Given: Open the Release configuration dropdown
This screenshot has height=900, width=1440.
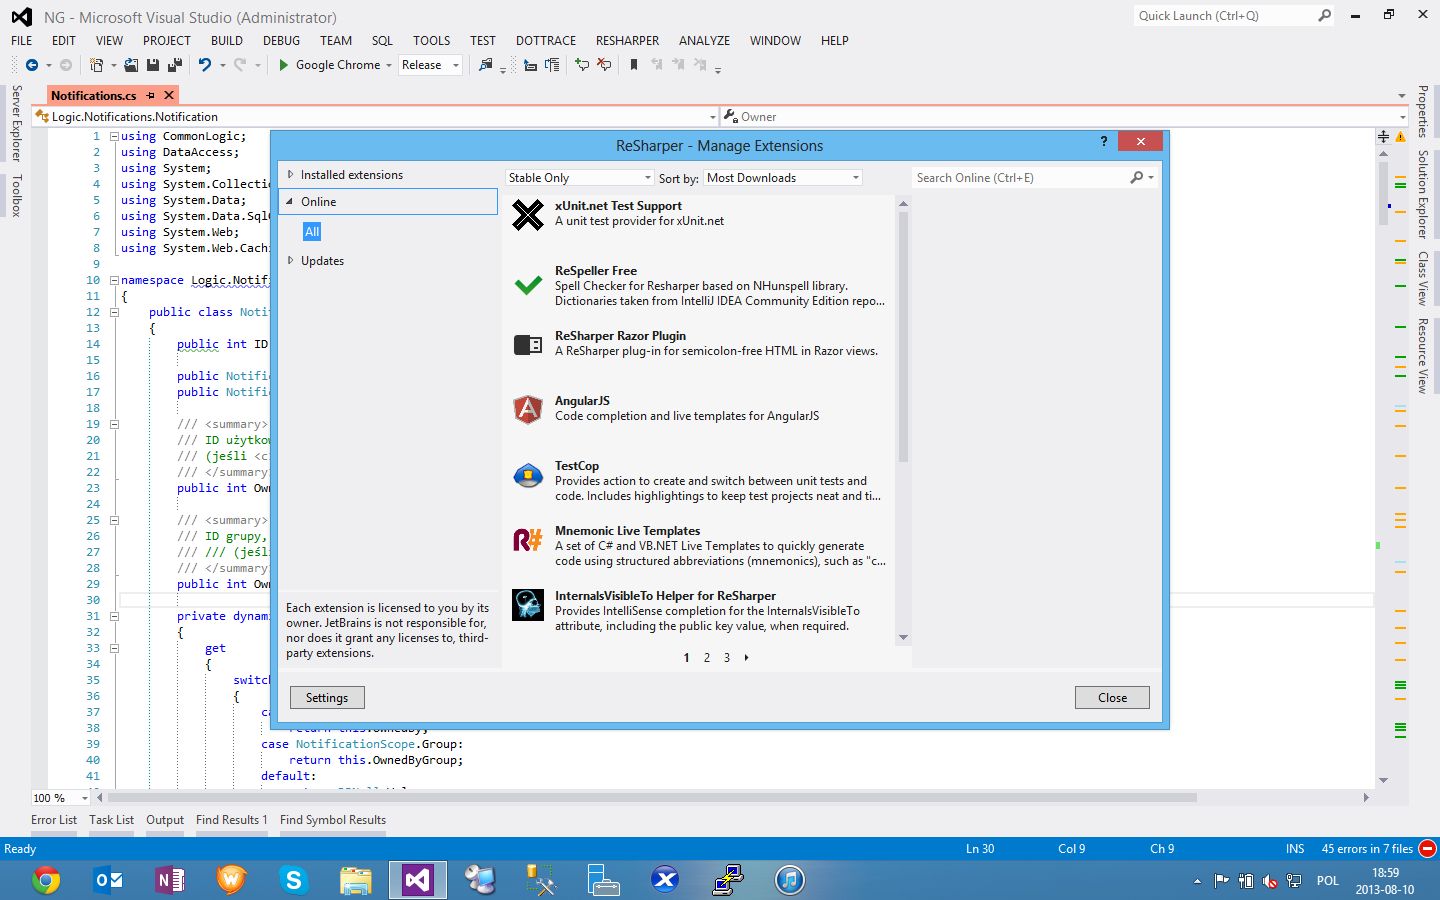Looking at the screenshot, I should [x=430, y=65].
